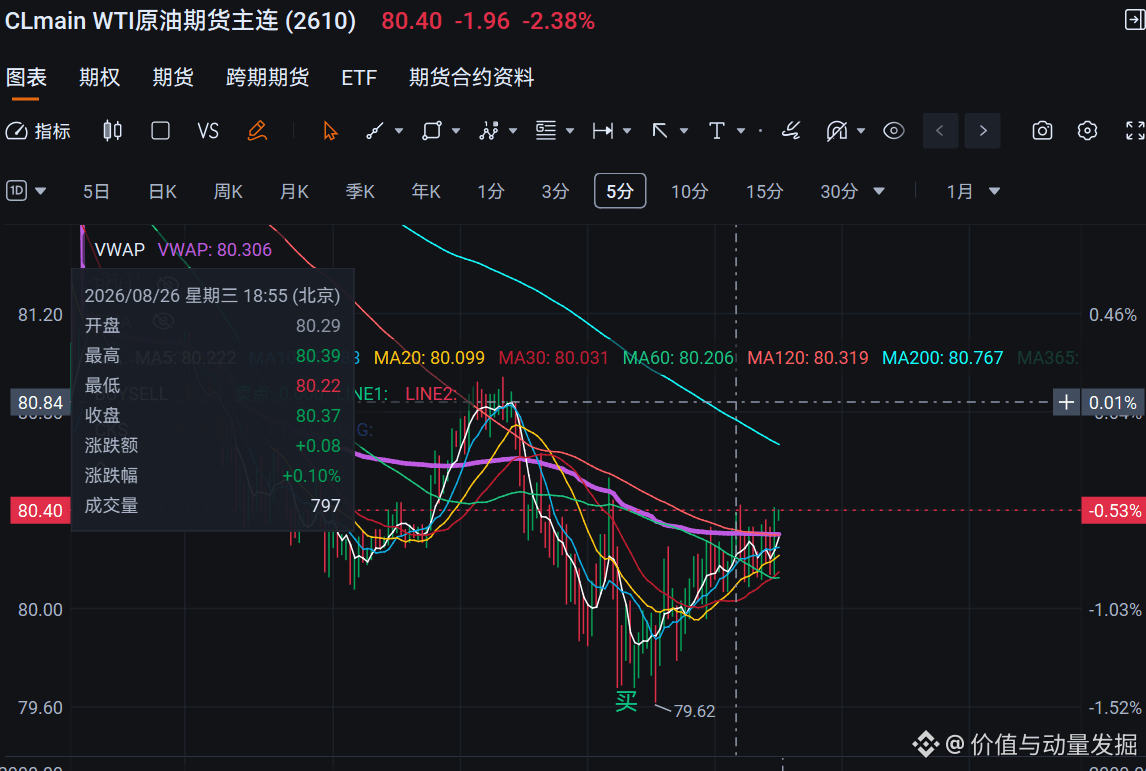Viewport: 1146px width, 771px height.
Task: Expand the text tool dropdown arrow
Action: [x=741, y=132]
